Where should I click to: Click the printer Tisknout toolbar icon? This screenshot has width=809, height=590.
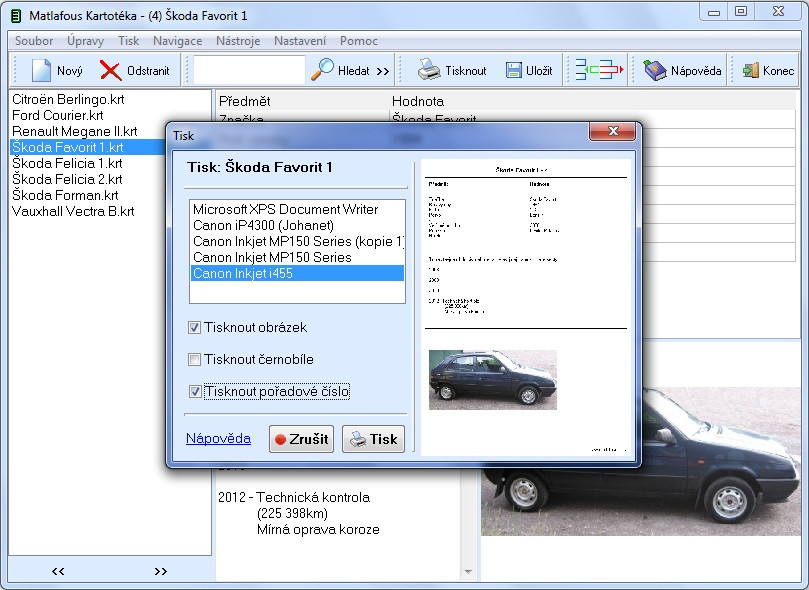tap(429, 70)
